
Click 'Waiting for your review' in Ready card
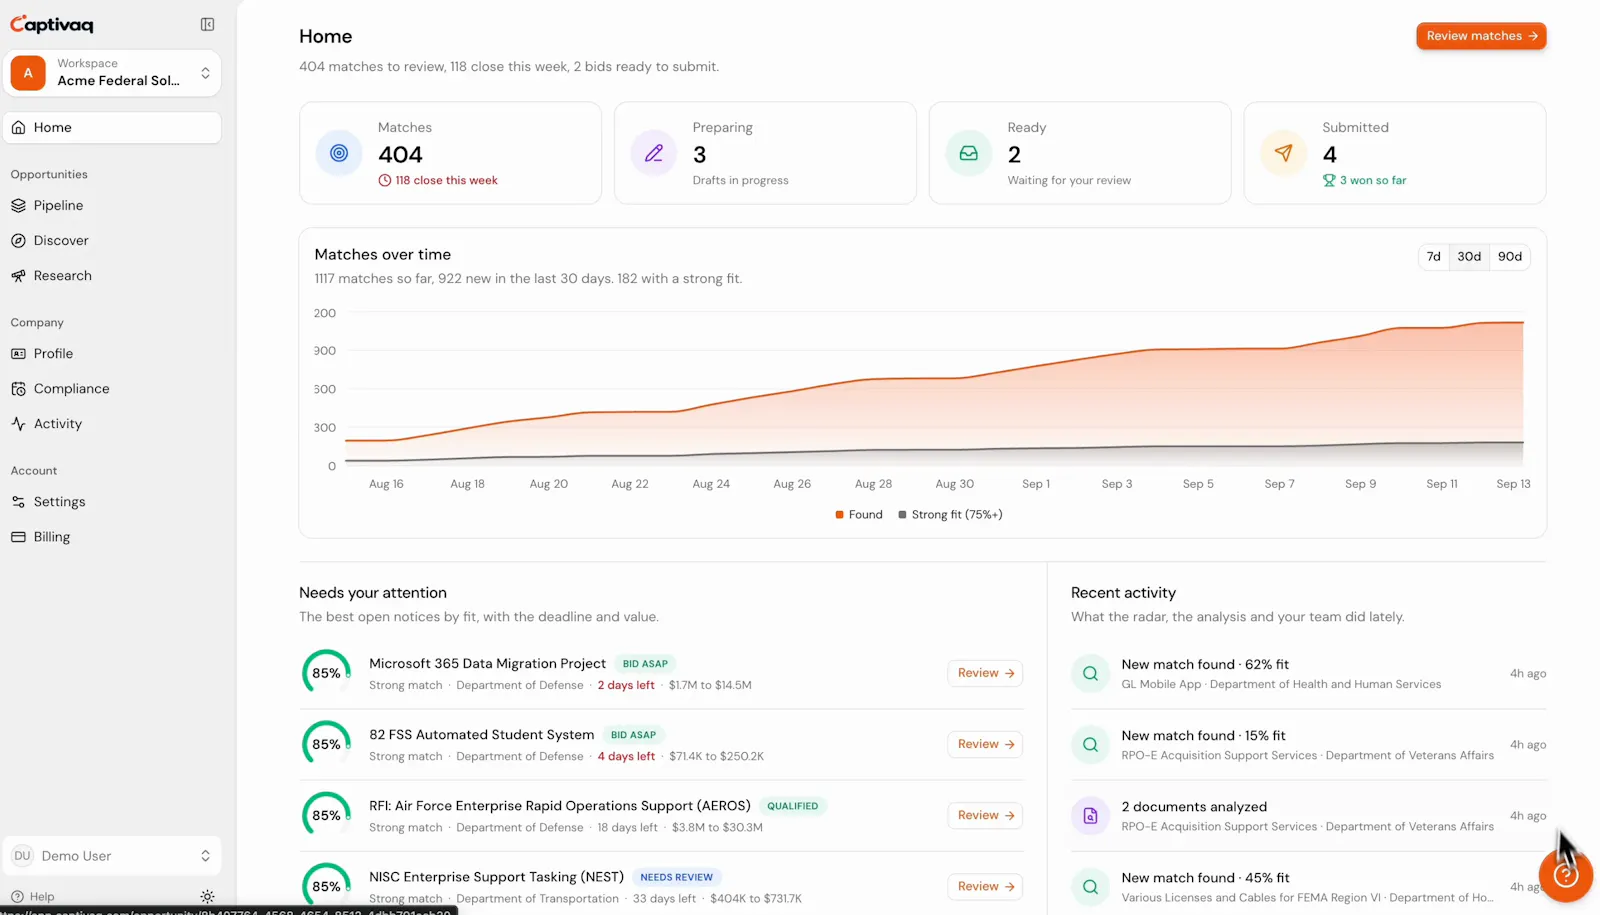click(x=1069, y=180)
